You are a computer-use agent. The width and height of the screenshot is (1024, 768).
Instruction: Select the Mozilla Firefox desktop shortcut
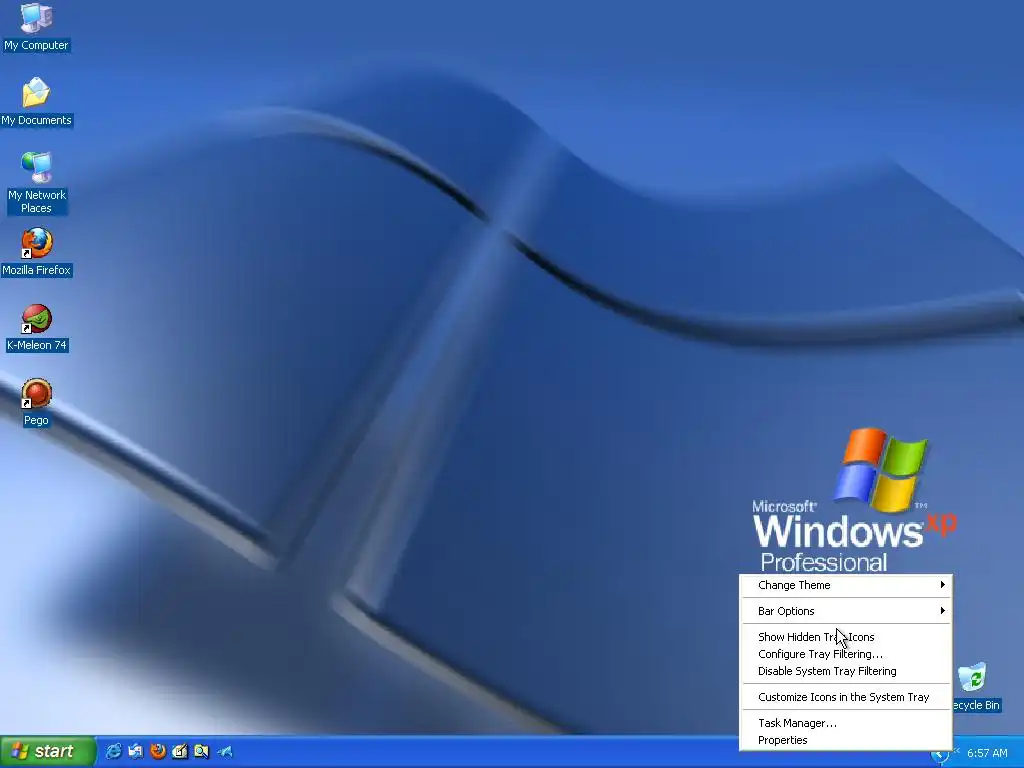[x=36, y=252]
